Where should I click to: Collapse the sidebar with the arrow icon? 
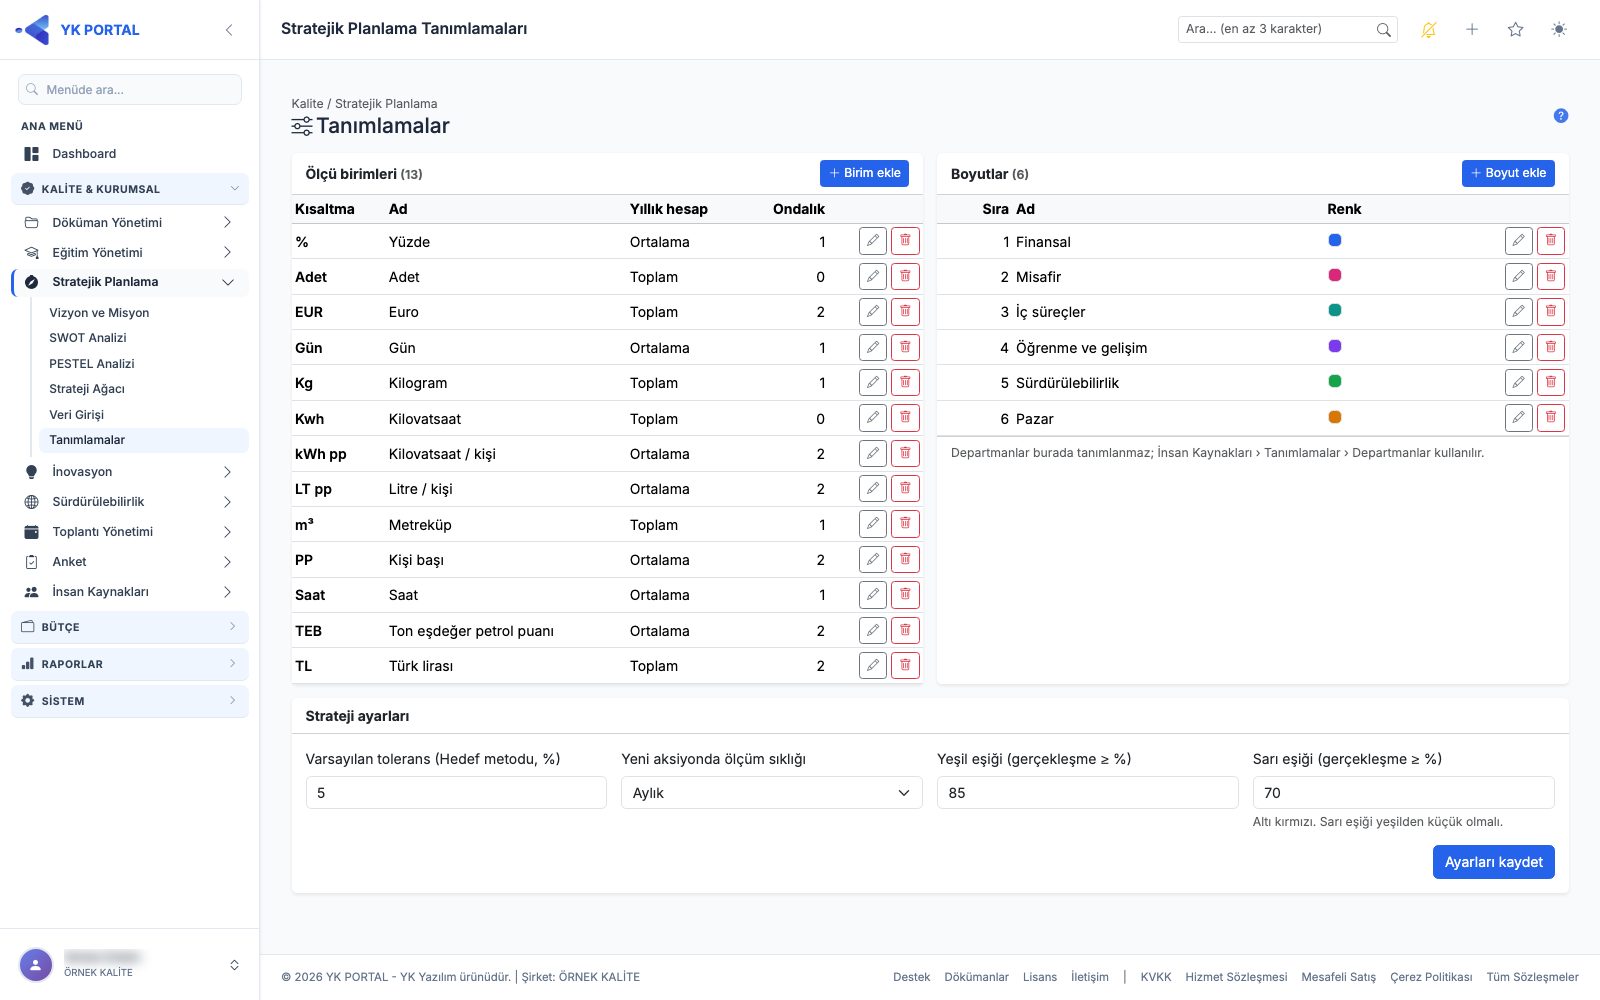coord(229,30)
